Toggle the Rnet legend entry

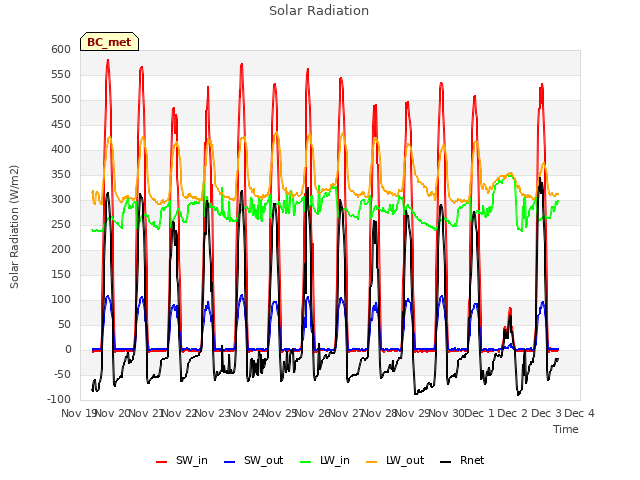(x=462, y=460)
